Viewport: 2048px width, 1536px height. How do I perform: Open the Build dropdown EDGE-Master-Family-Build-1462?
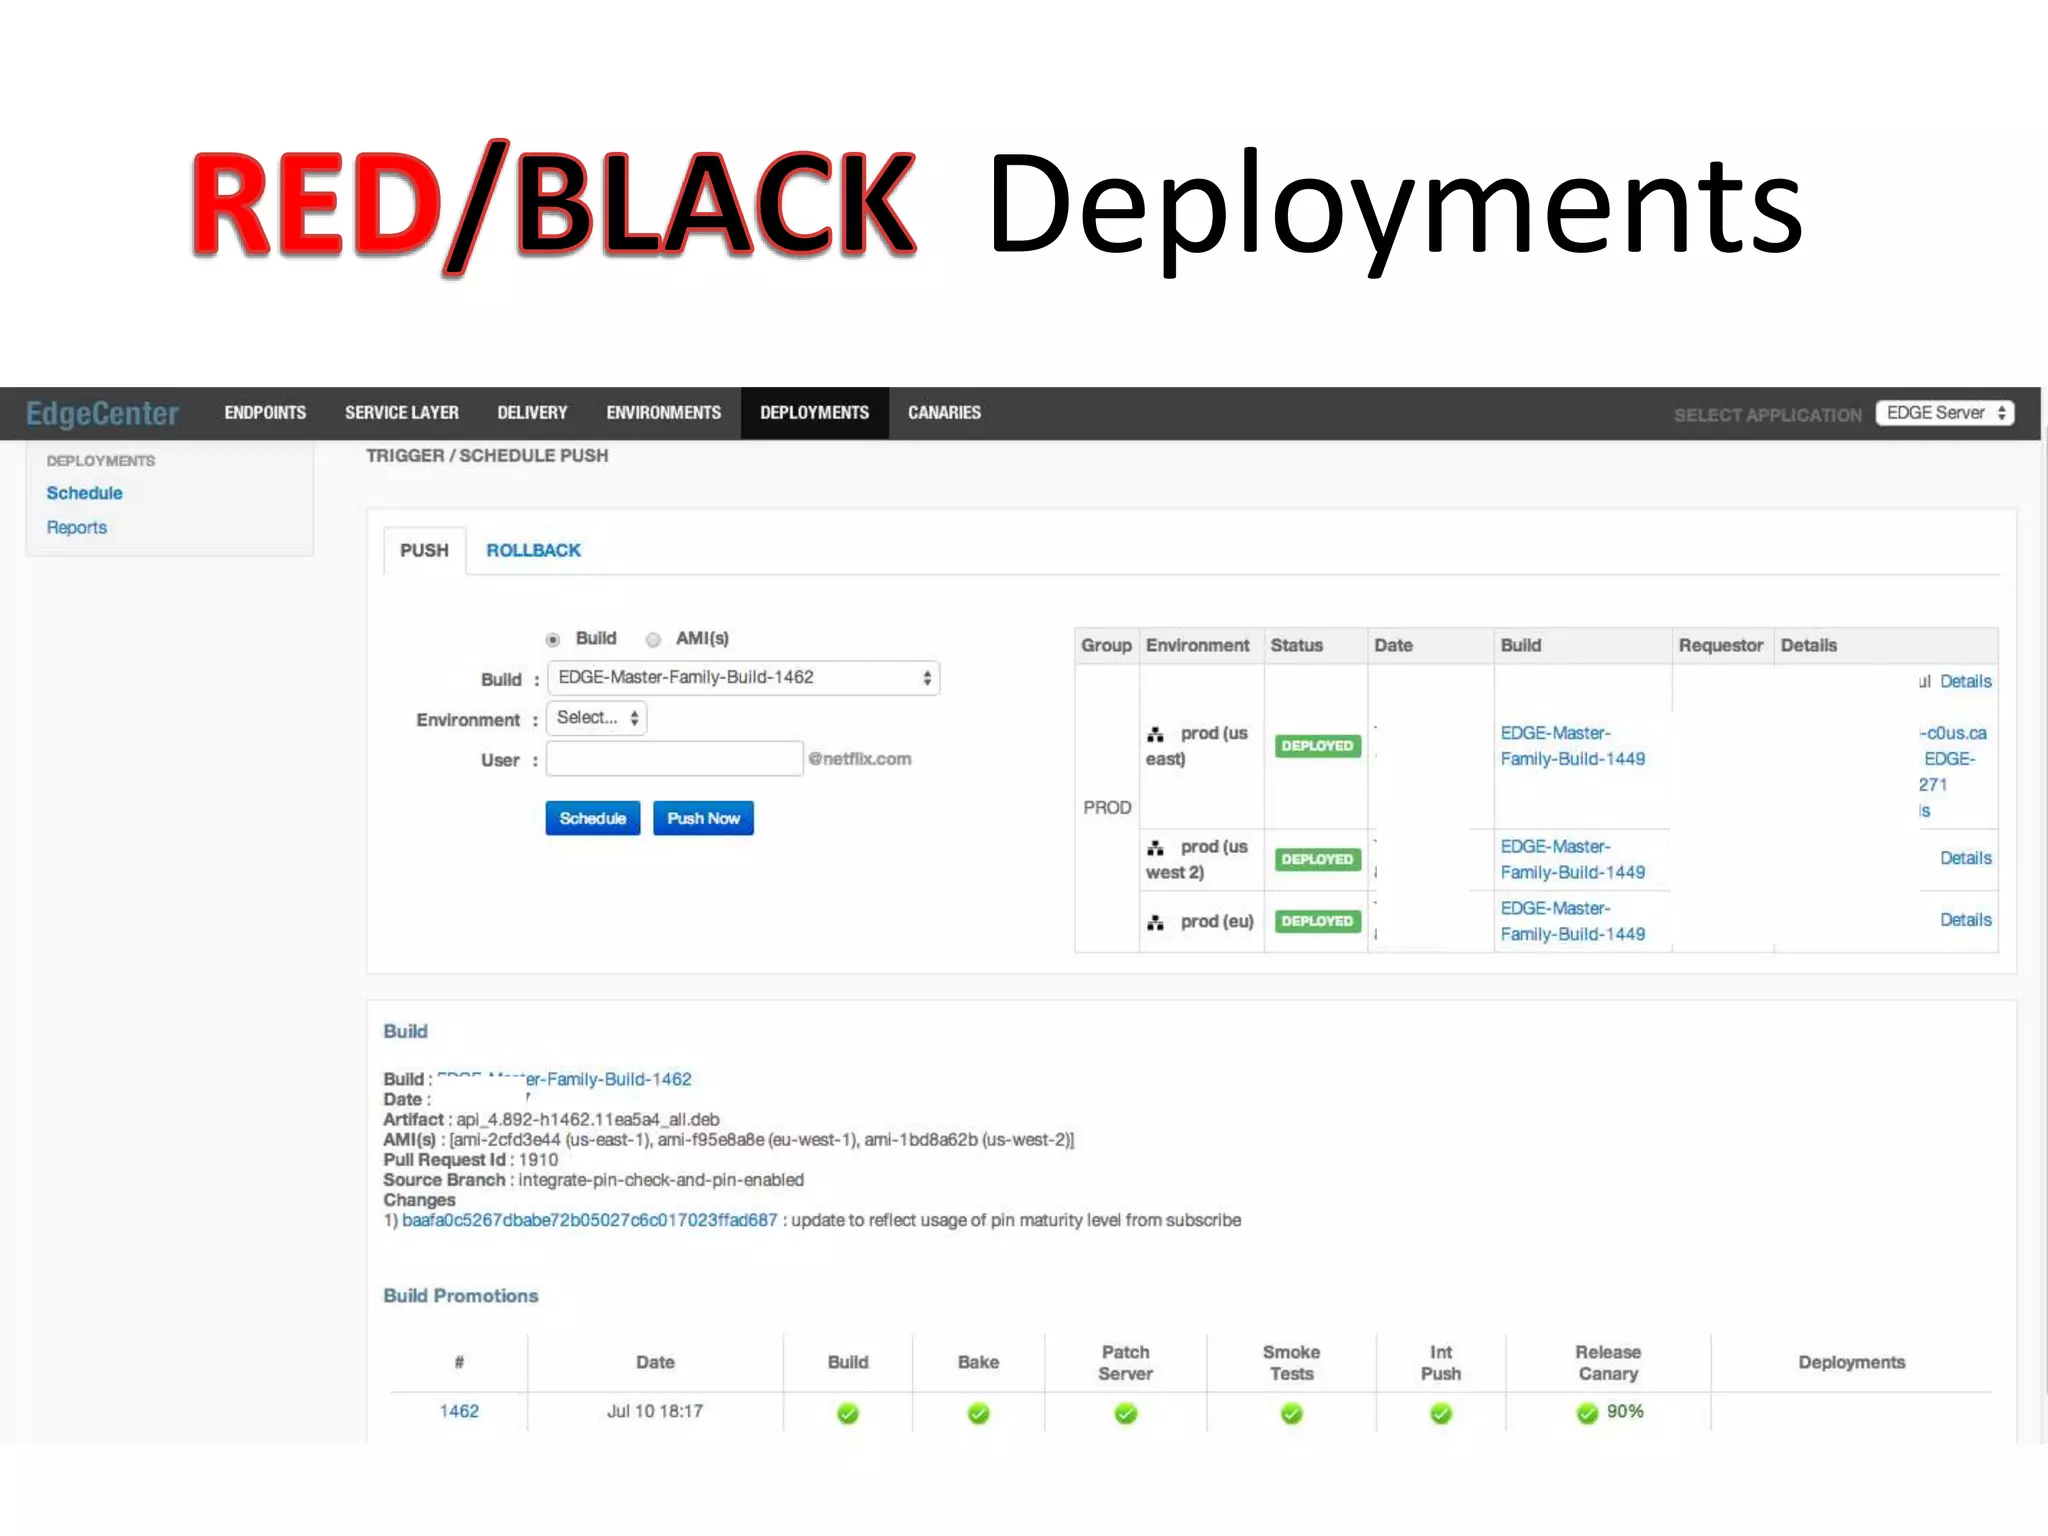tap(743, 678)
